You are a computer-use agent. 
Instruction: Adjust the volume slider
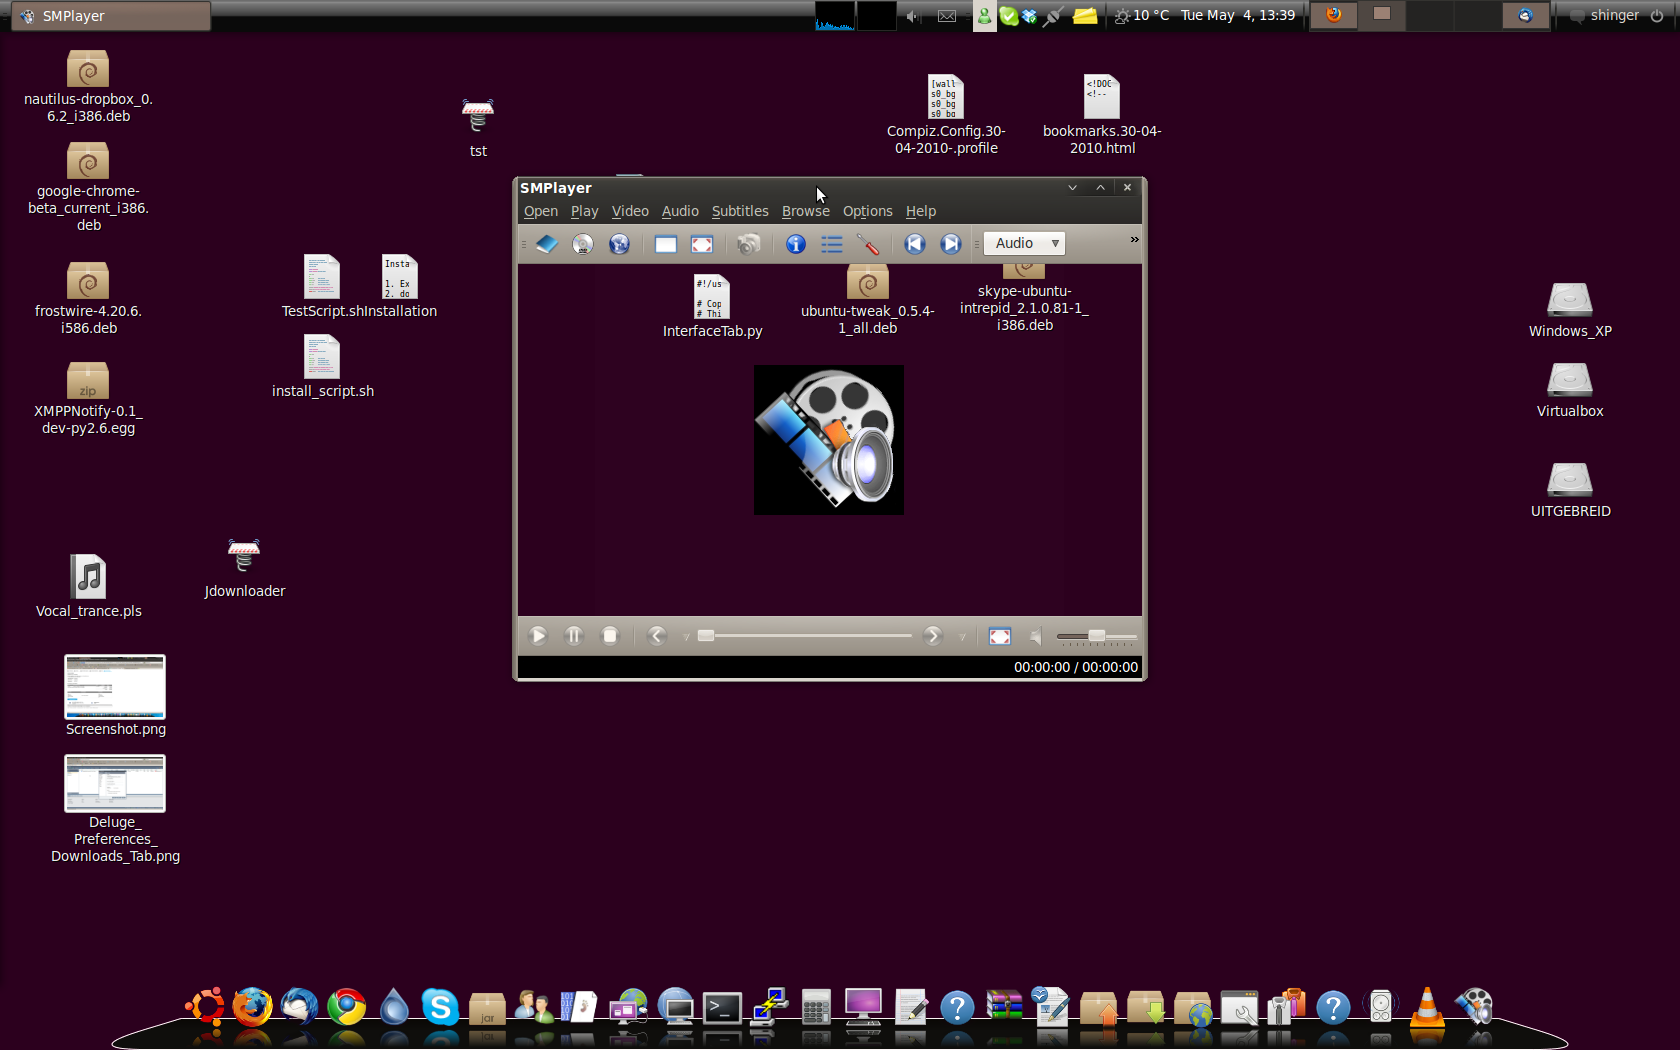[x=1097, y=636]
